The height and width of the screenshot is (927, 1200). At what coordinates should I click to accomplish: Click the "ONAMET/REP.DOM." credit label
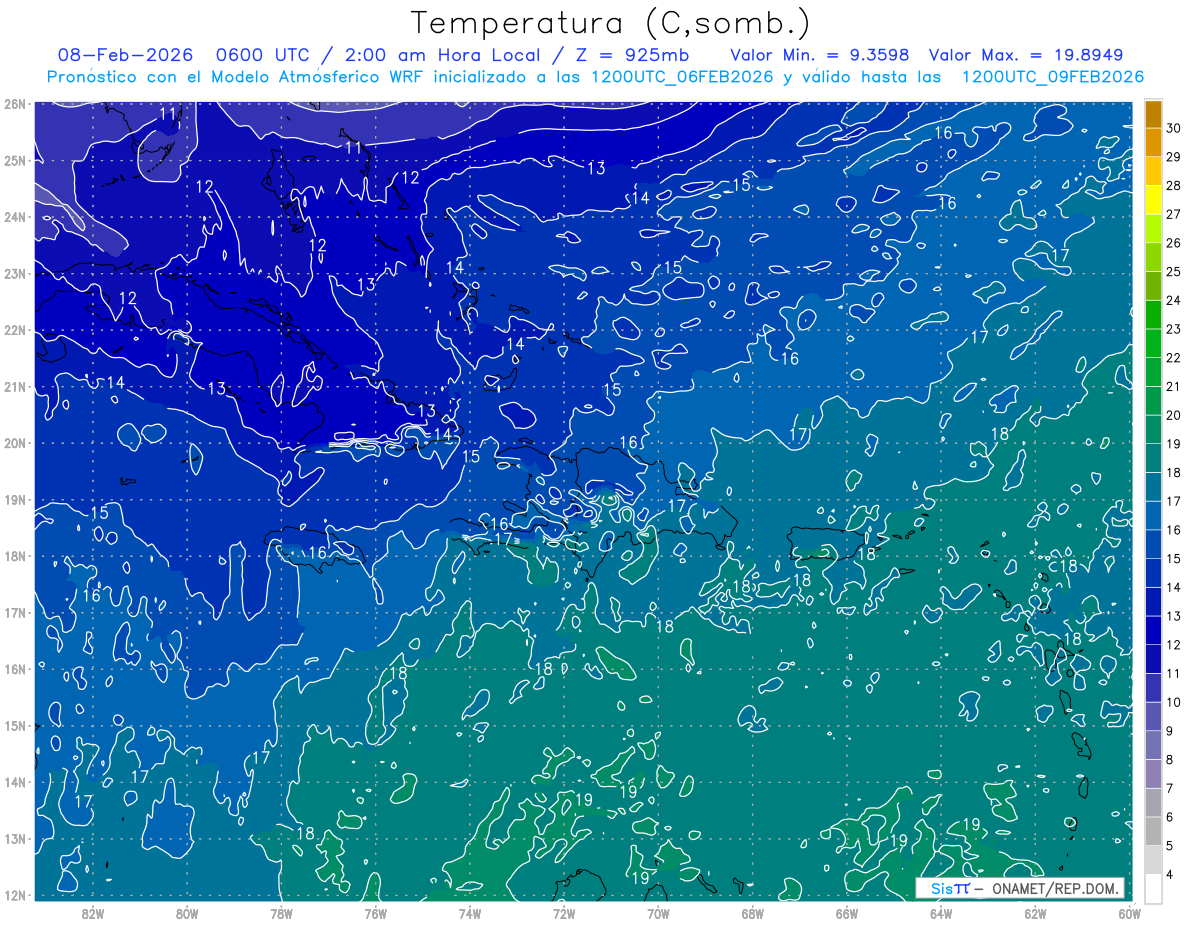tap(1056, 889)
